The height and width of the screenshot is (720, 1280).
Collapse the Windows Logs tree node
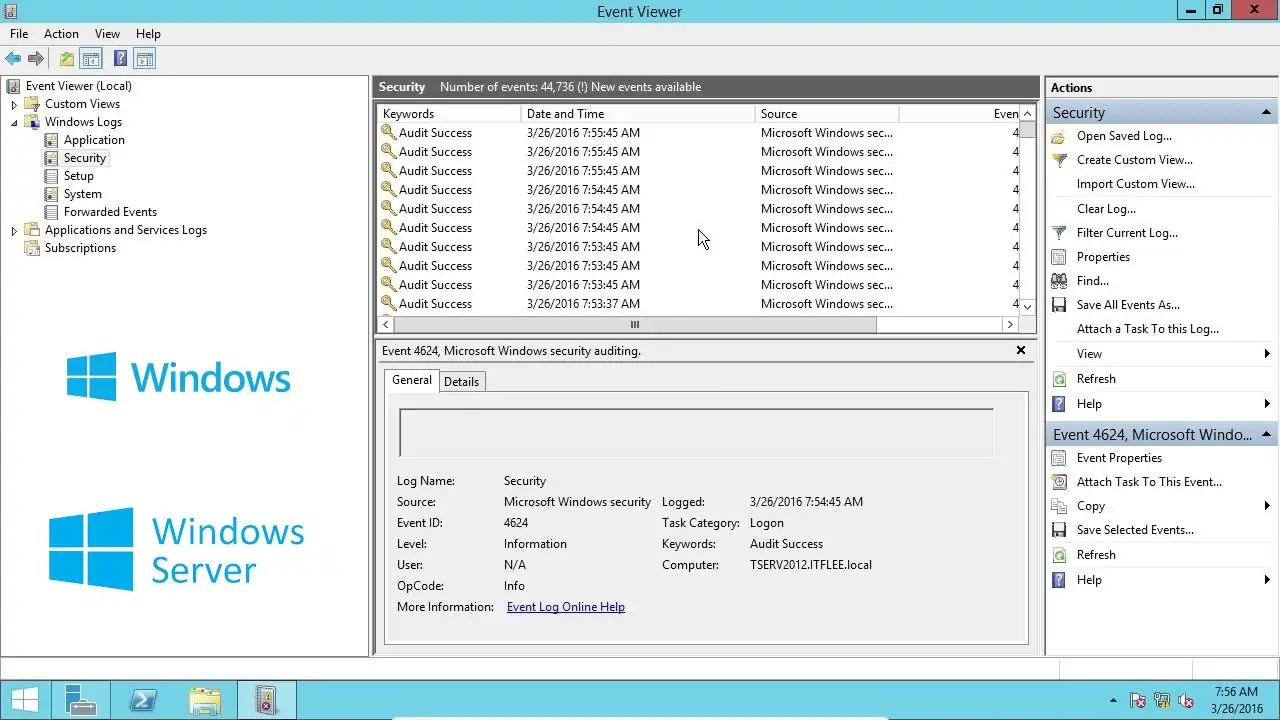coord(14,122)
